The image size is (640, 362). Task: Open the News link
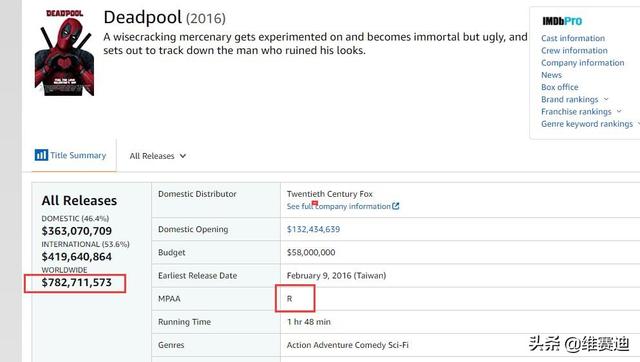(551, 75)
